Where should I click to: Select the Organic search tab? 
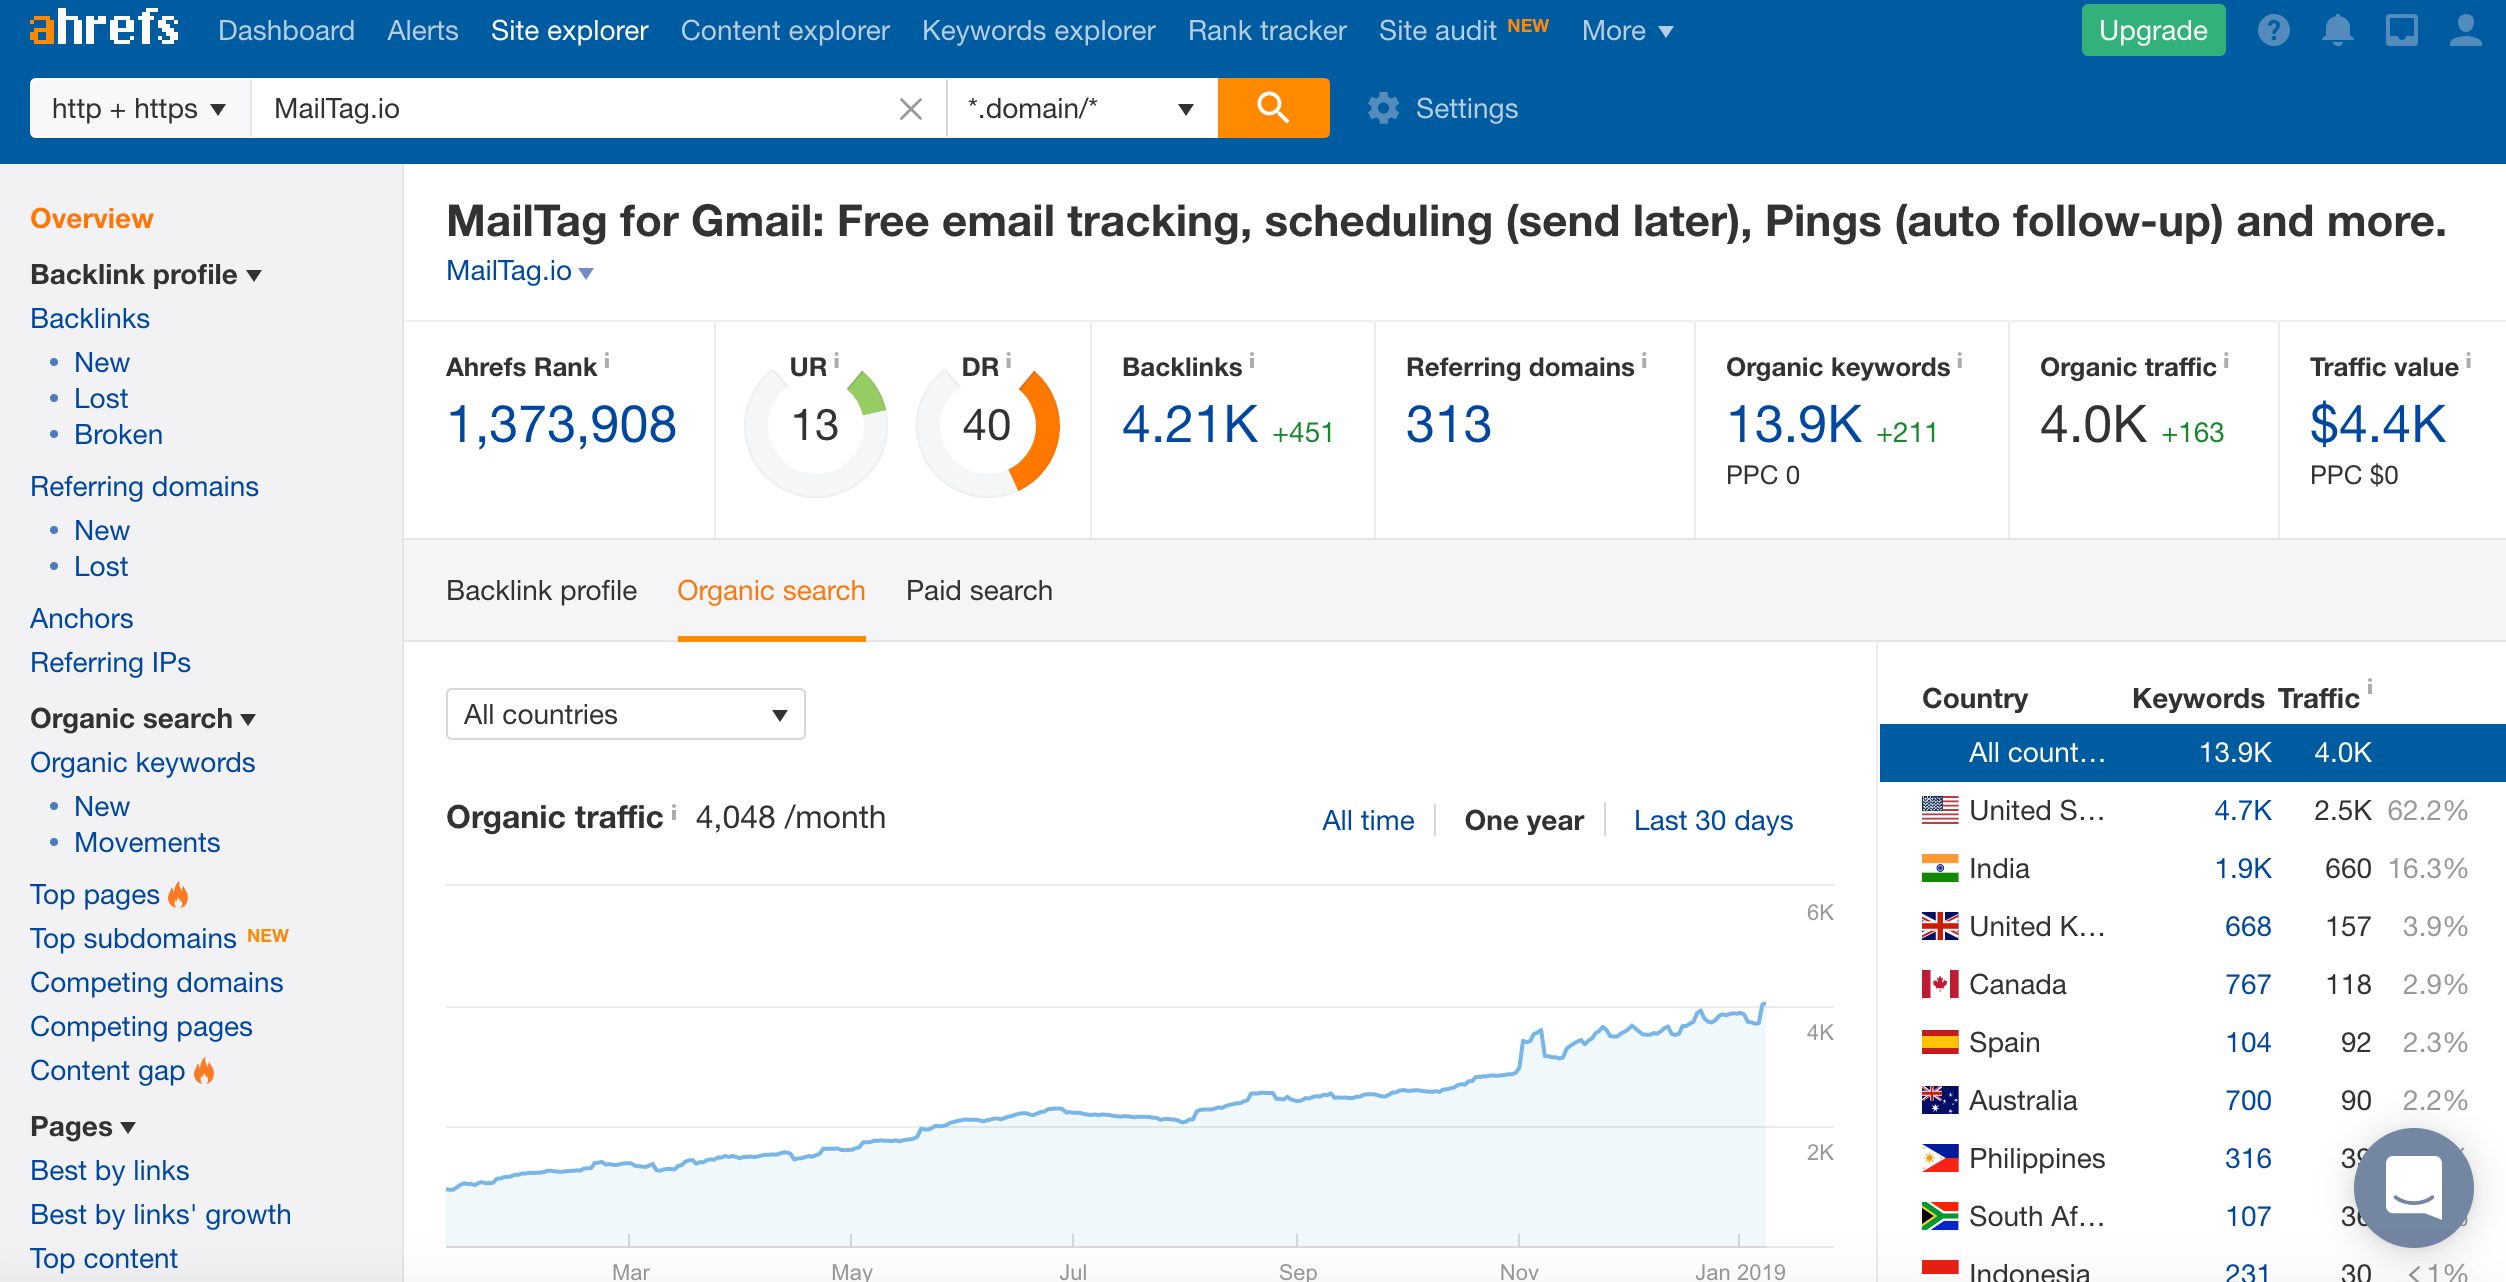(771, 591)
